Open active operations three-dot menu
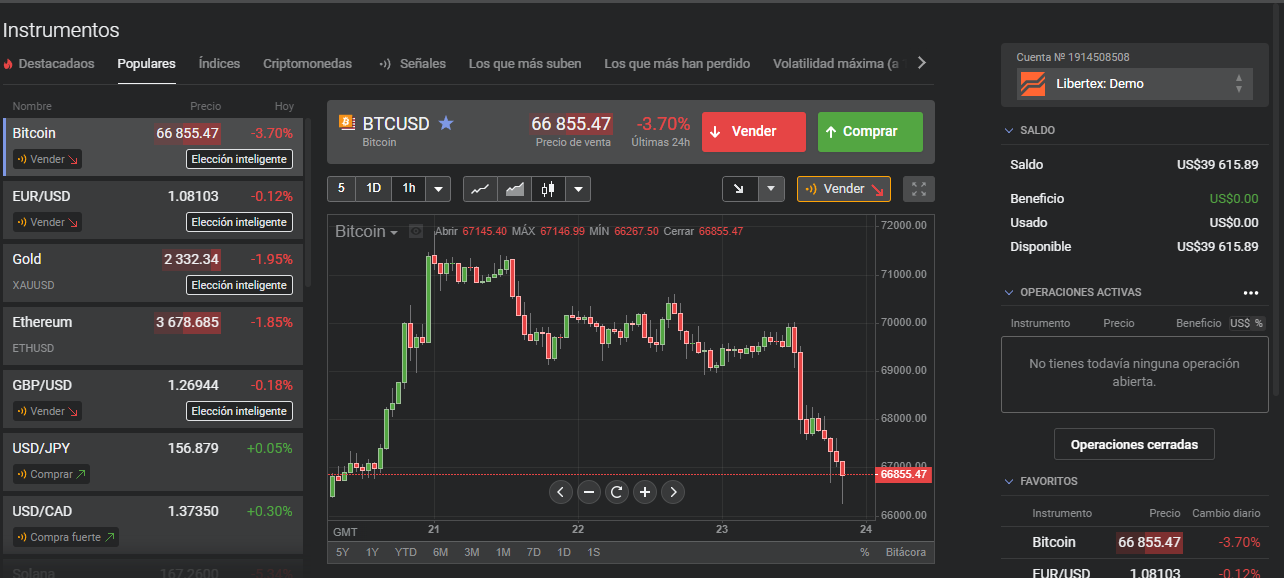The height and width of the screenshot is (578, 1284). click(1250, 293)
